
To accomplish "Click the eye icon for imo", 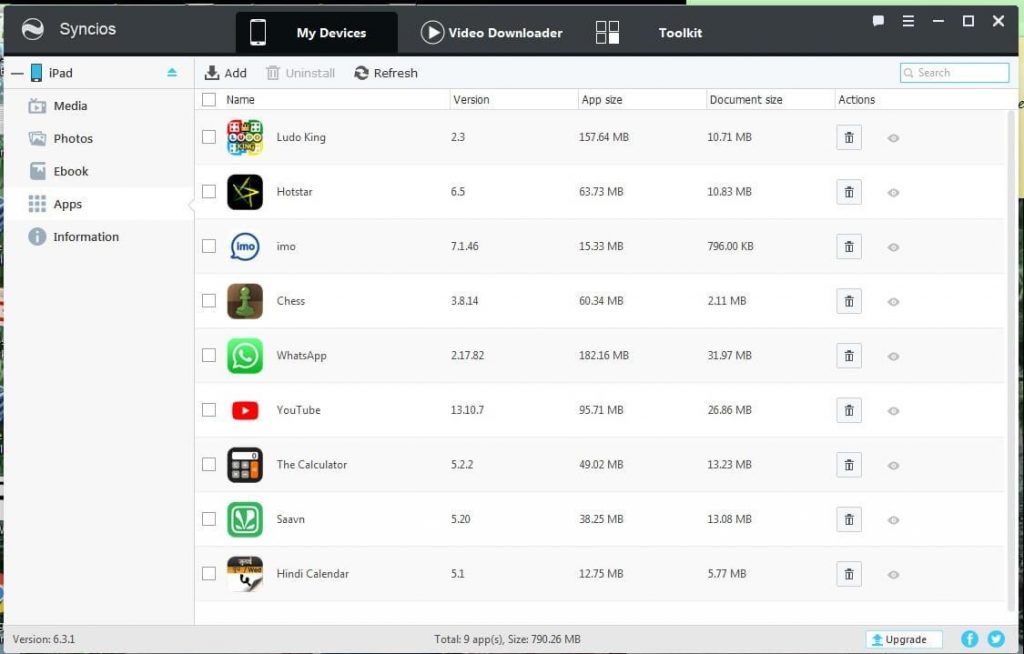I will click(893, 247).
